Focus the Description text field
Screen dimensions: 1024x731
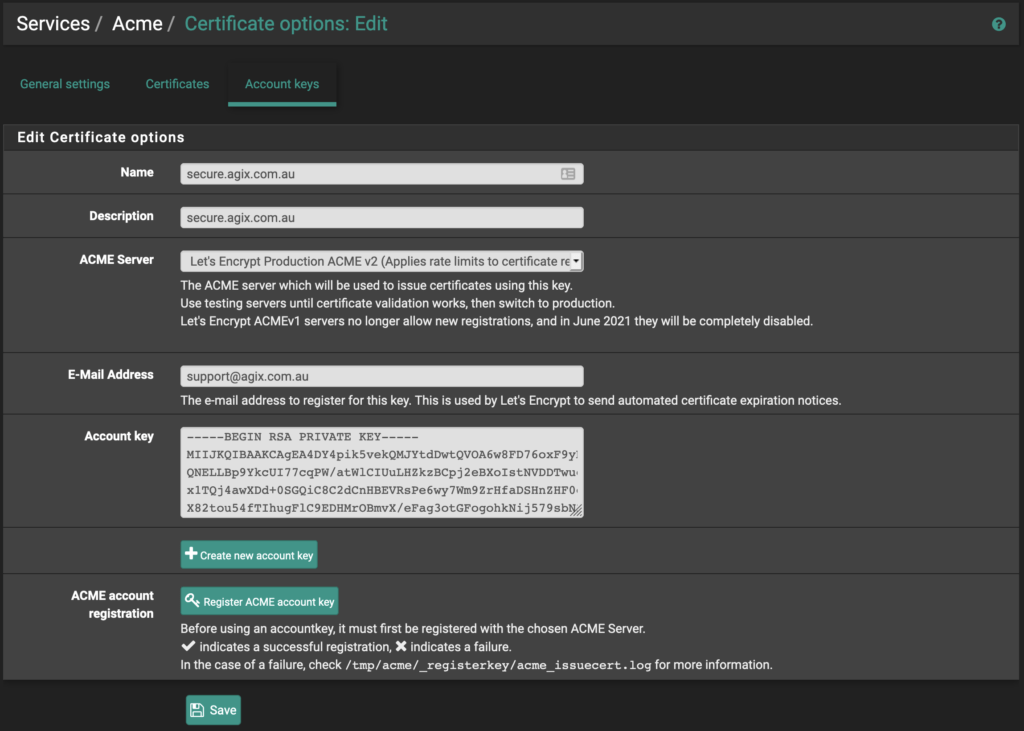coord(381,217)
